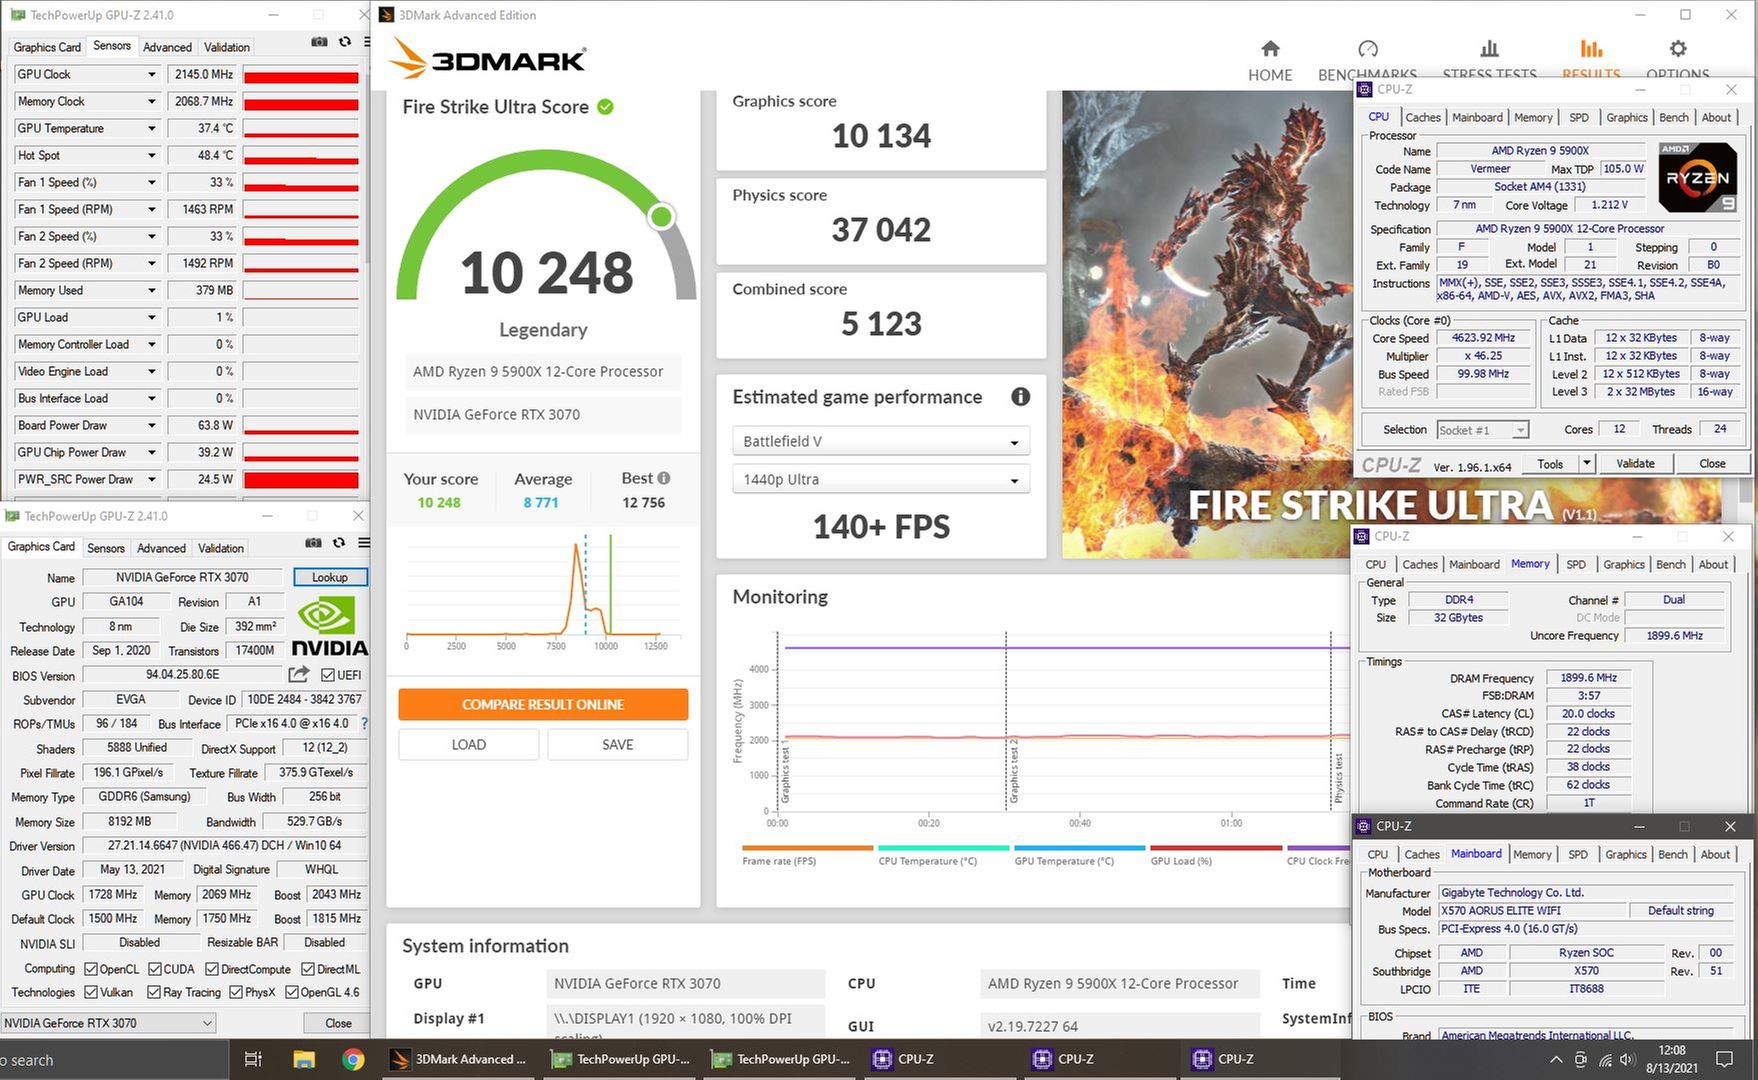Open the Battlefield V game dropdown
The image size is (1758, 1080).
(881, 441)
